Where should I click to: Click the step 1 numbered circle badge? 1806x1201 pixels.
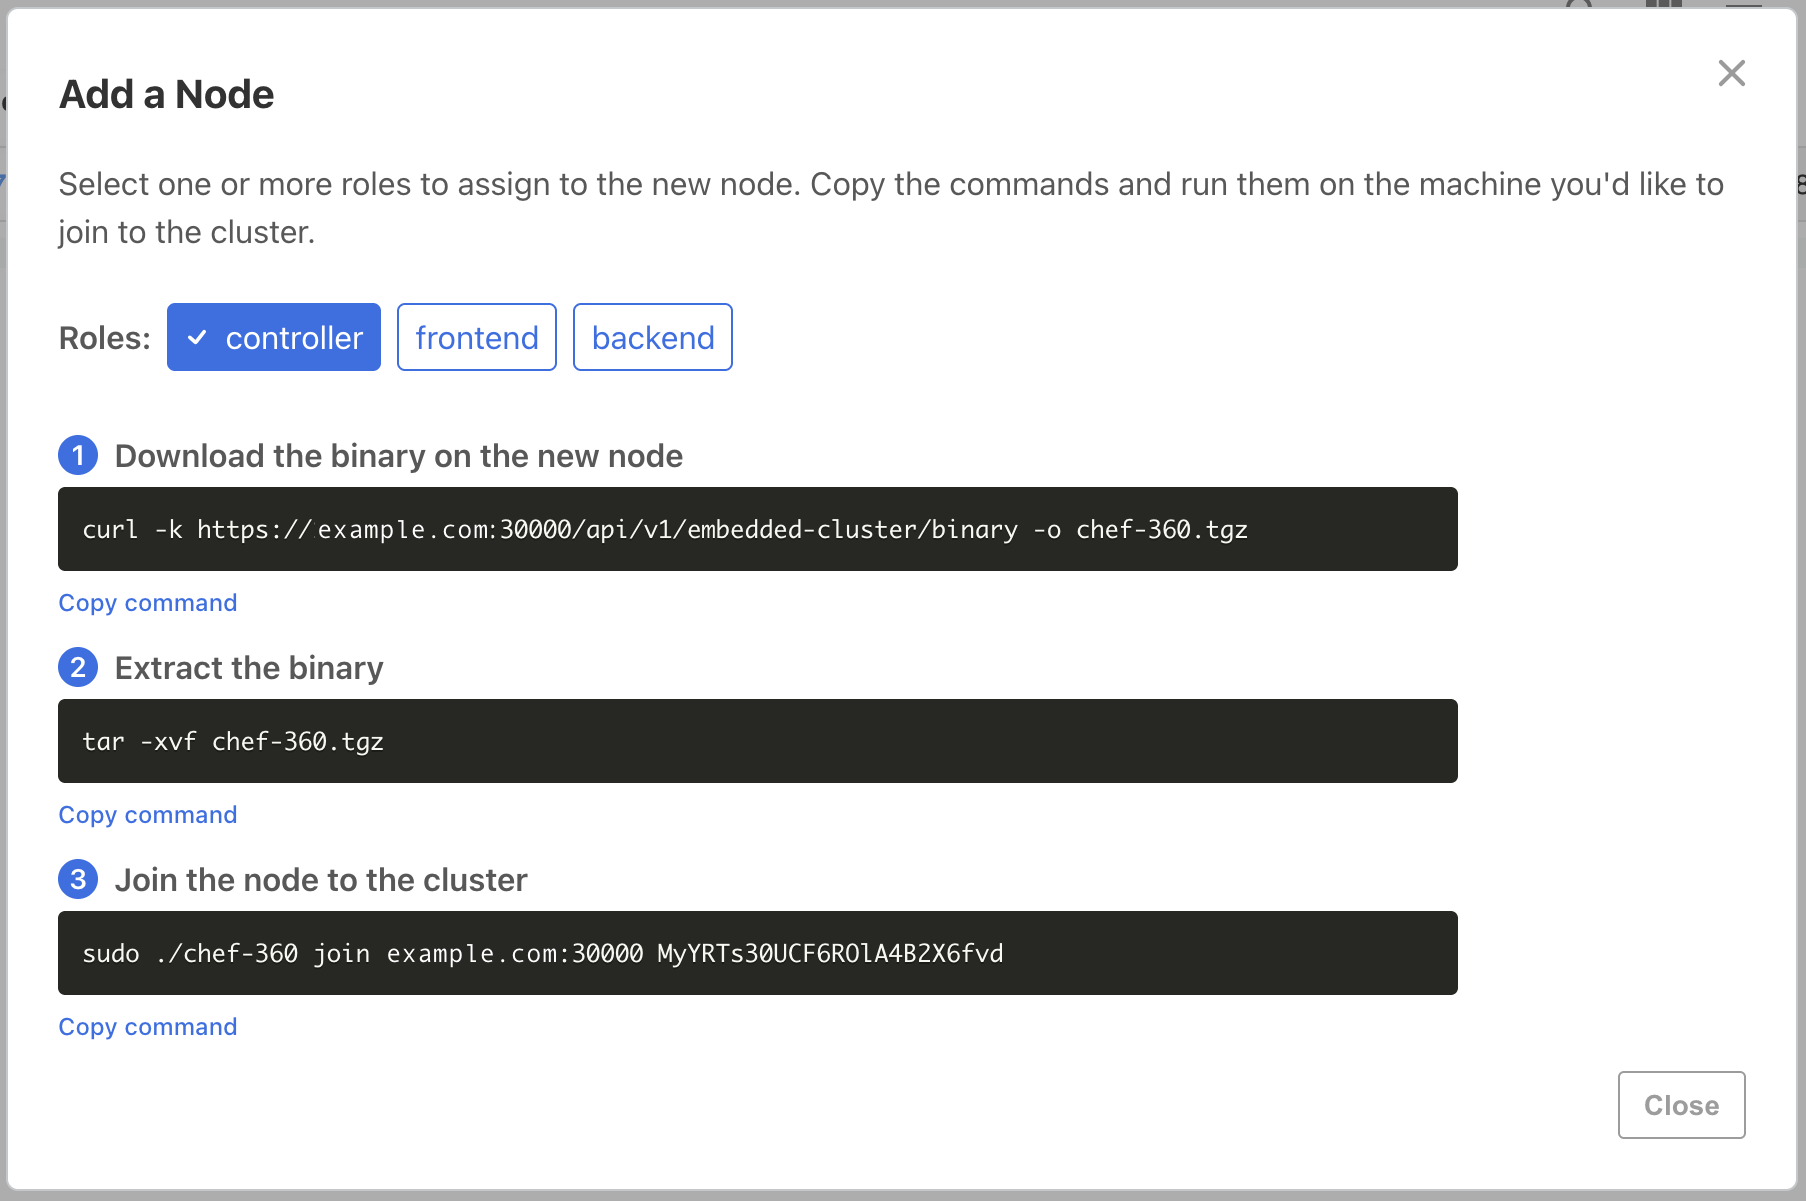pyautogui.click(x=77, y=455)
